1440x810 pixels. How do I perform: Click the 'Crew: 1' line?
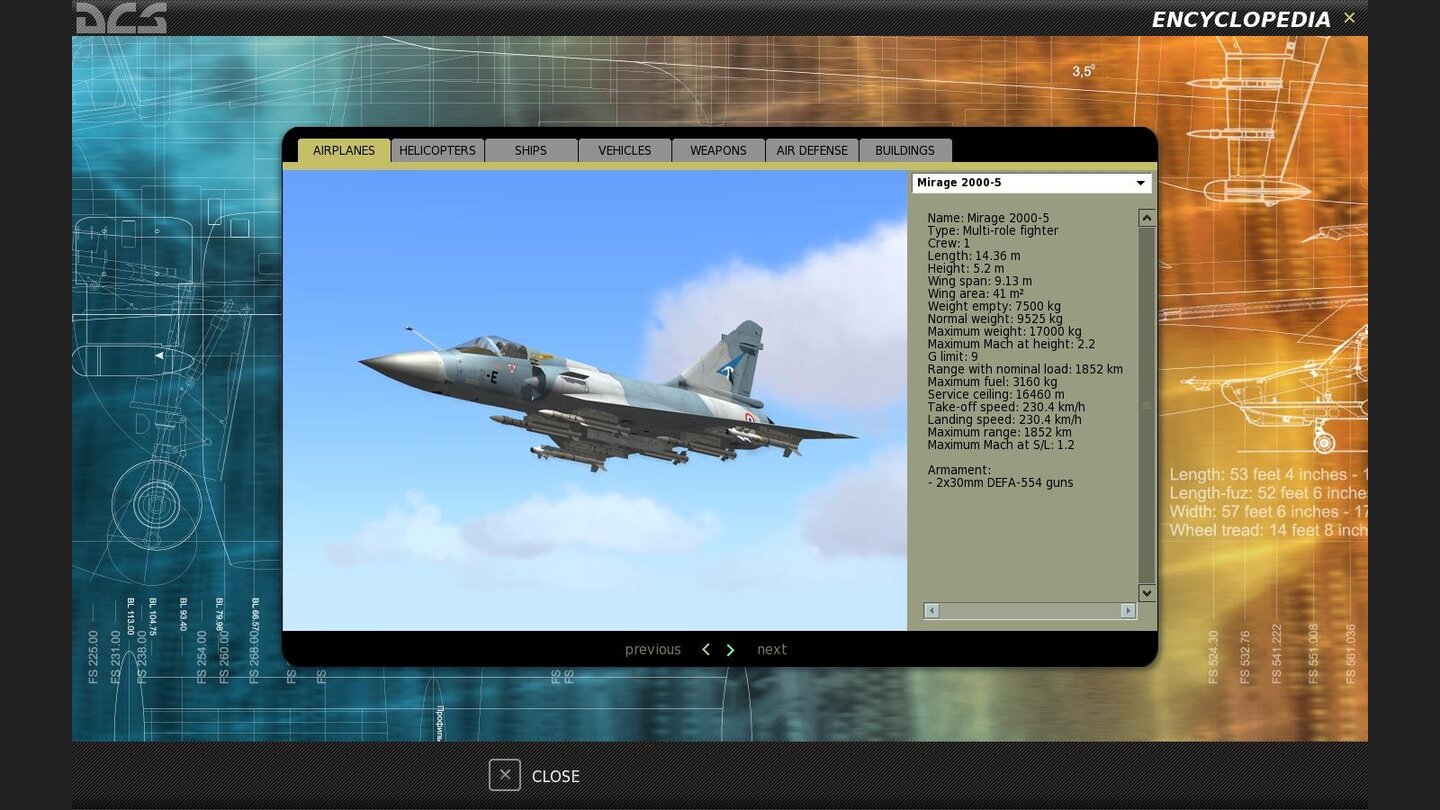[948, 243]
